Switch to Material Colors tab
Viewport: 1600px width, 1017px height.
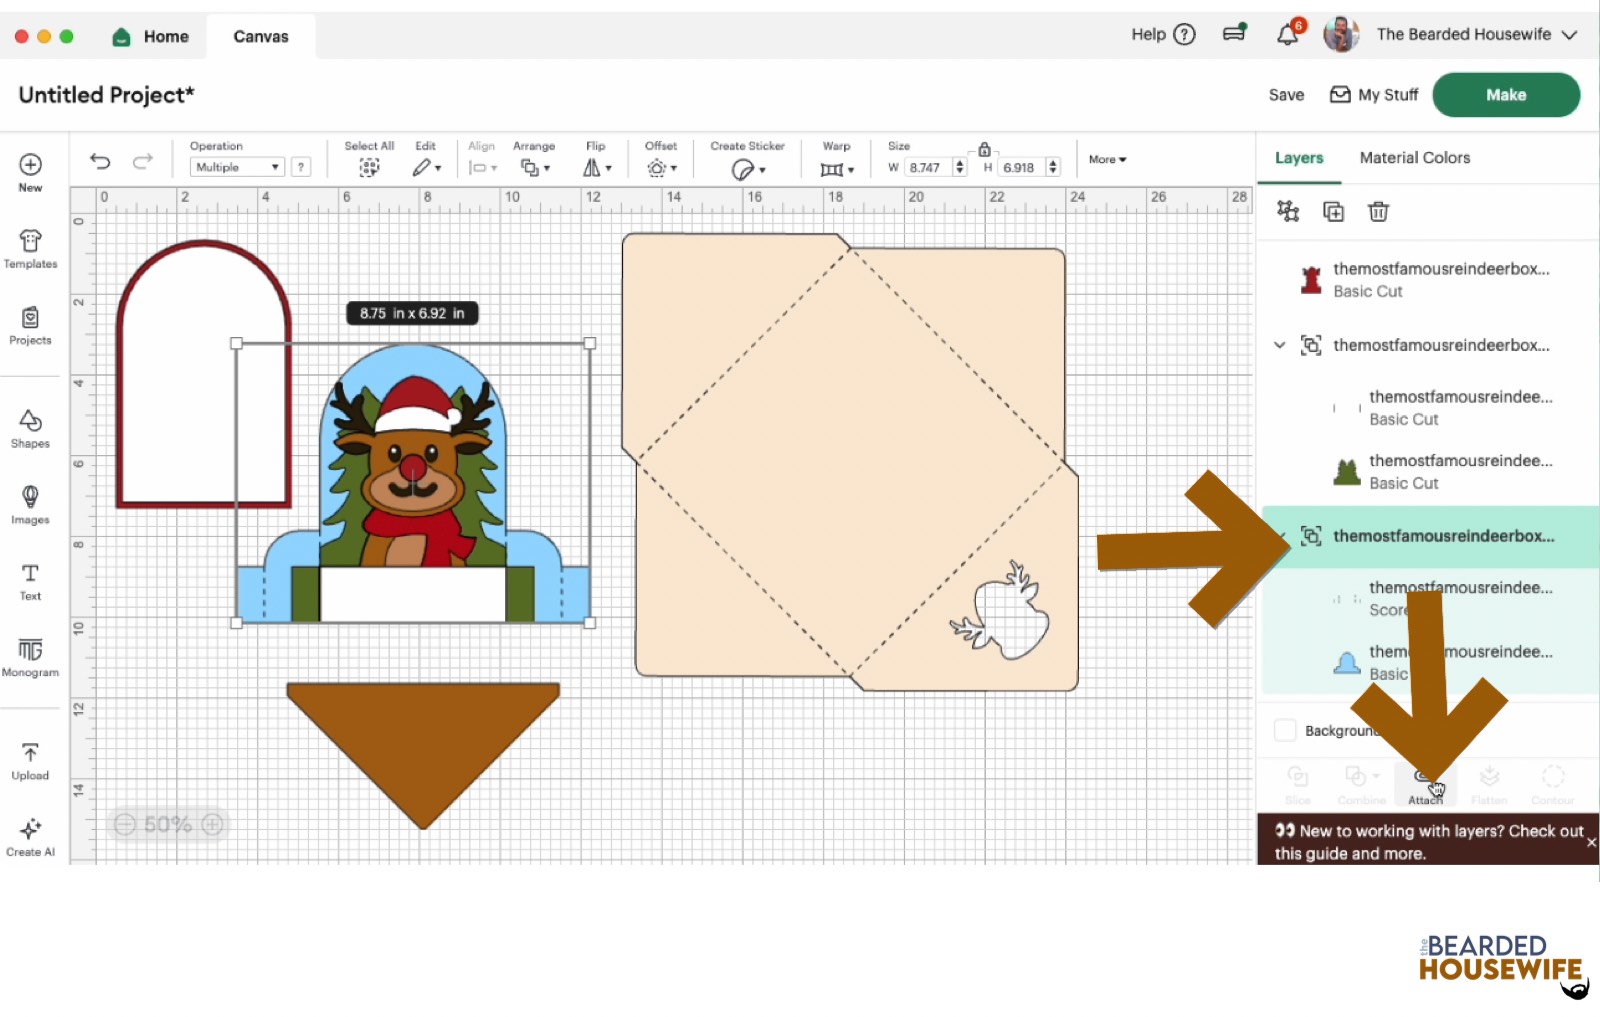point(1414,158)
